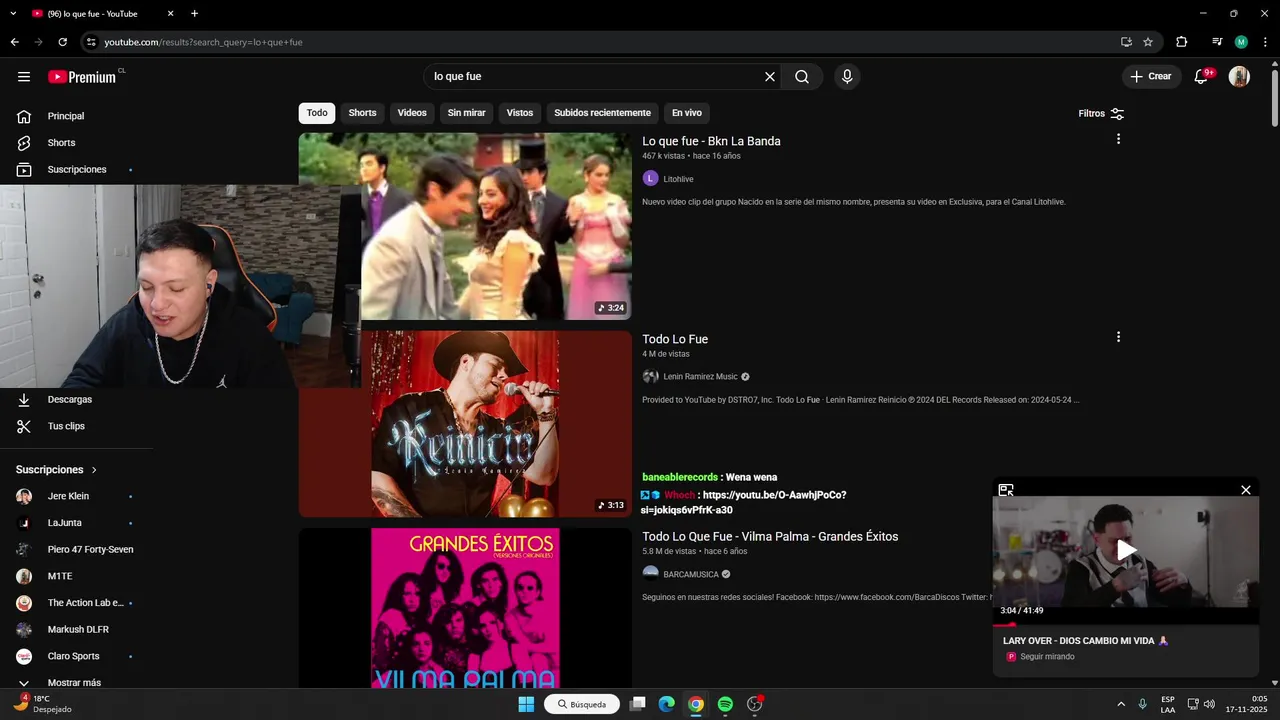Open LARY OVER - DIOS CAMBIO MI VIDA title
The height and width of the screenshot is (720, 1280).
tap(1085, 641)
